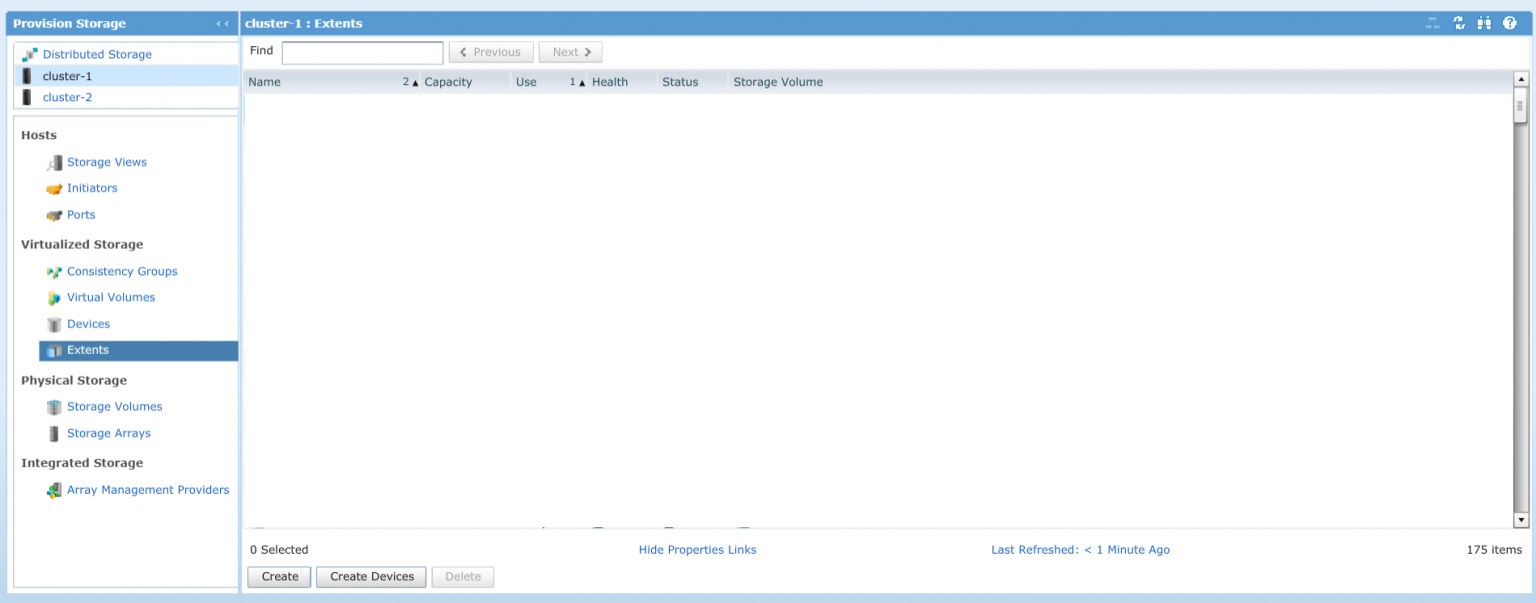Screen dimensions: 1536x603
Task: Click the Virtual Volumes icon
Action: click(54, 298)
